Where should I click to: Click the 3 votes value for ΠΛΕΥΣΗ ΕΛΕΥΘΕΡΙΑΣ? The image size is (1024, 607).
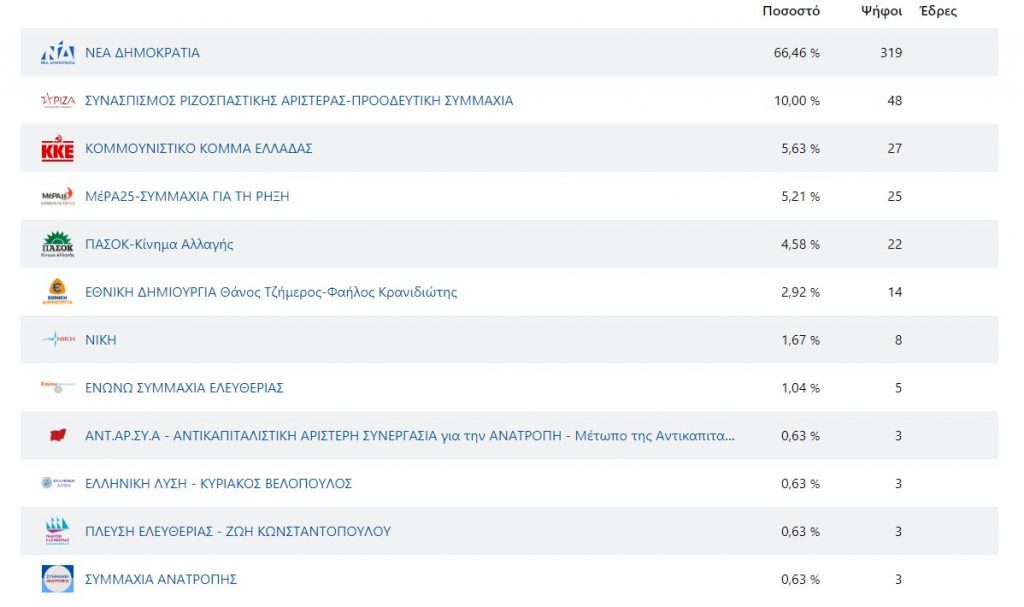[899, 531]
